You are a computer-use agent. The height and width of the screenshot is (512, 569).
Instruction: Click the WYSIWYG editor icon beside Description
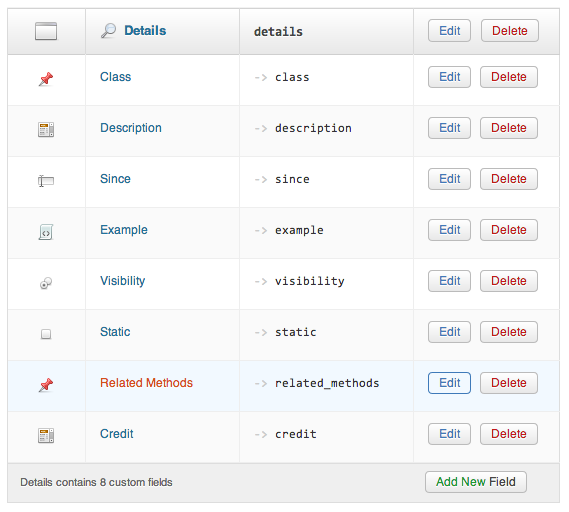(x=46, y=130)
